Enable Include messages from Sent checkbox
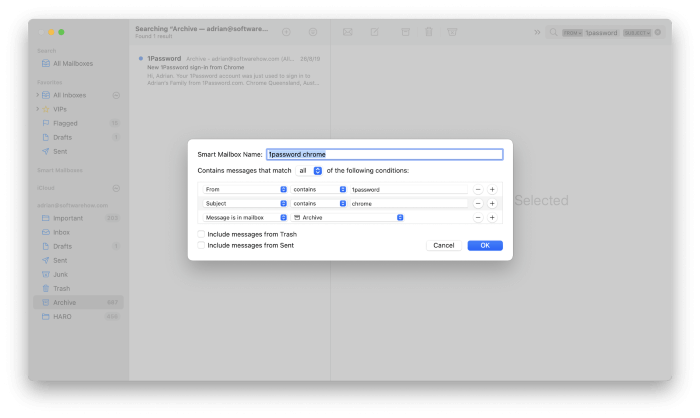Viewport: 700px width, 418px height. pyautogui.click(x=201, y=245)
